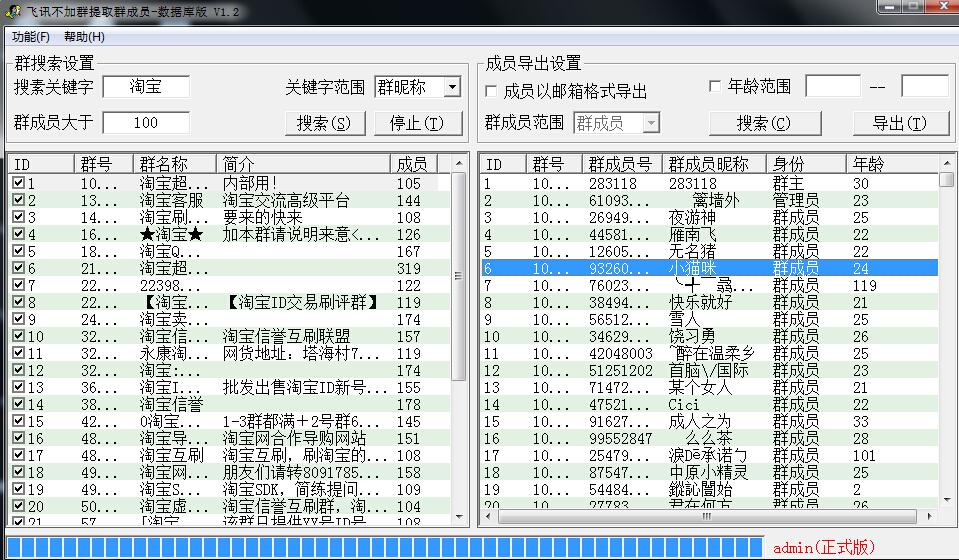
Task: Uncheck group row 4 ★淘宝★ checkbox
Action: pos(18,235)
